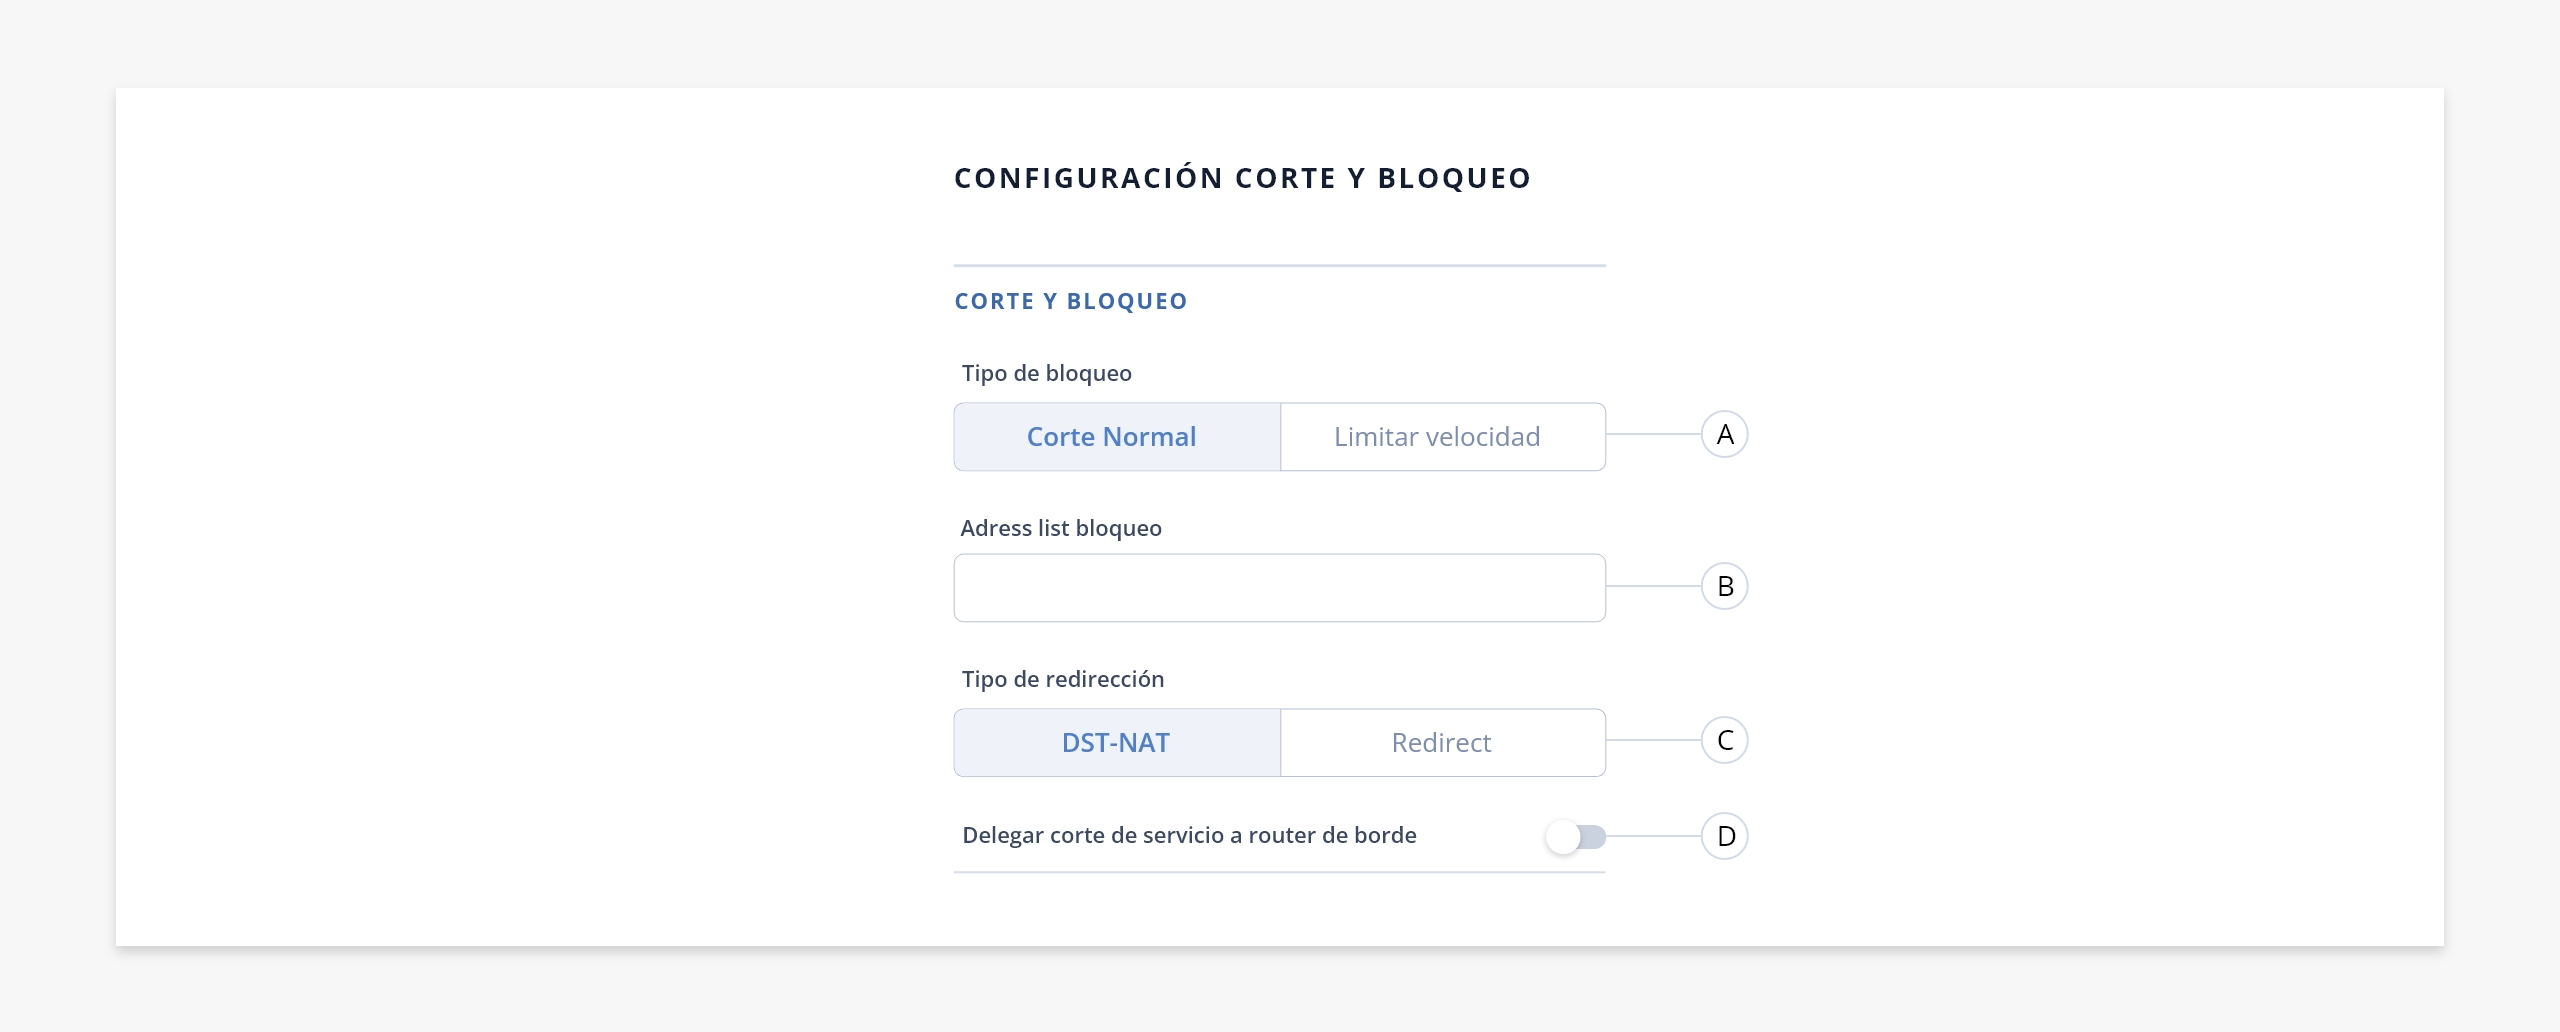Screen dimensions: 2560x1032
Task: Click the Adress list bloqueo label
Action: [1061, 528]
